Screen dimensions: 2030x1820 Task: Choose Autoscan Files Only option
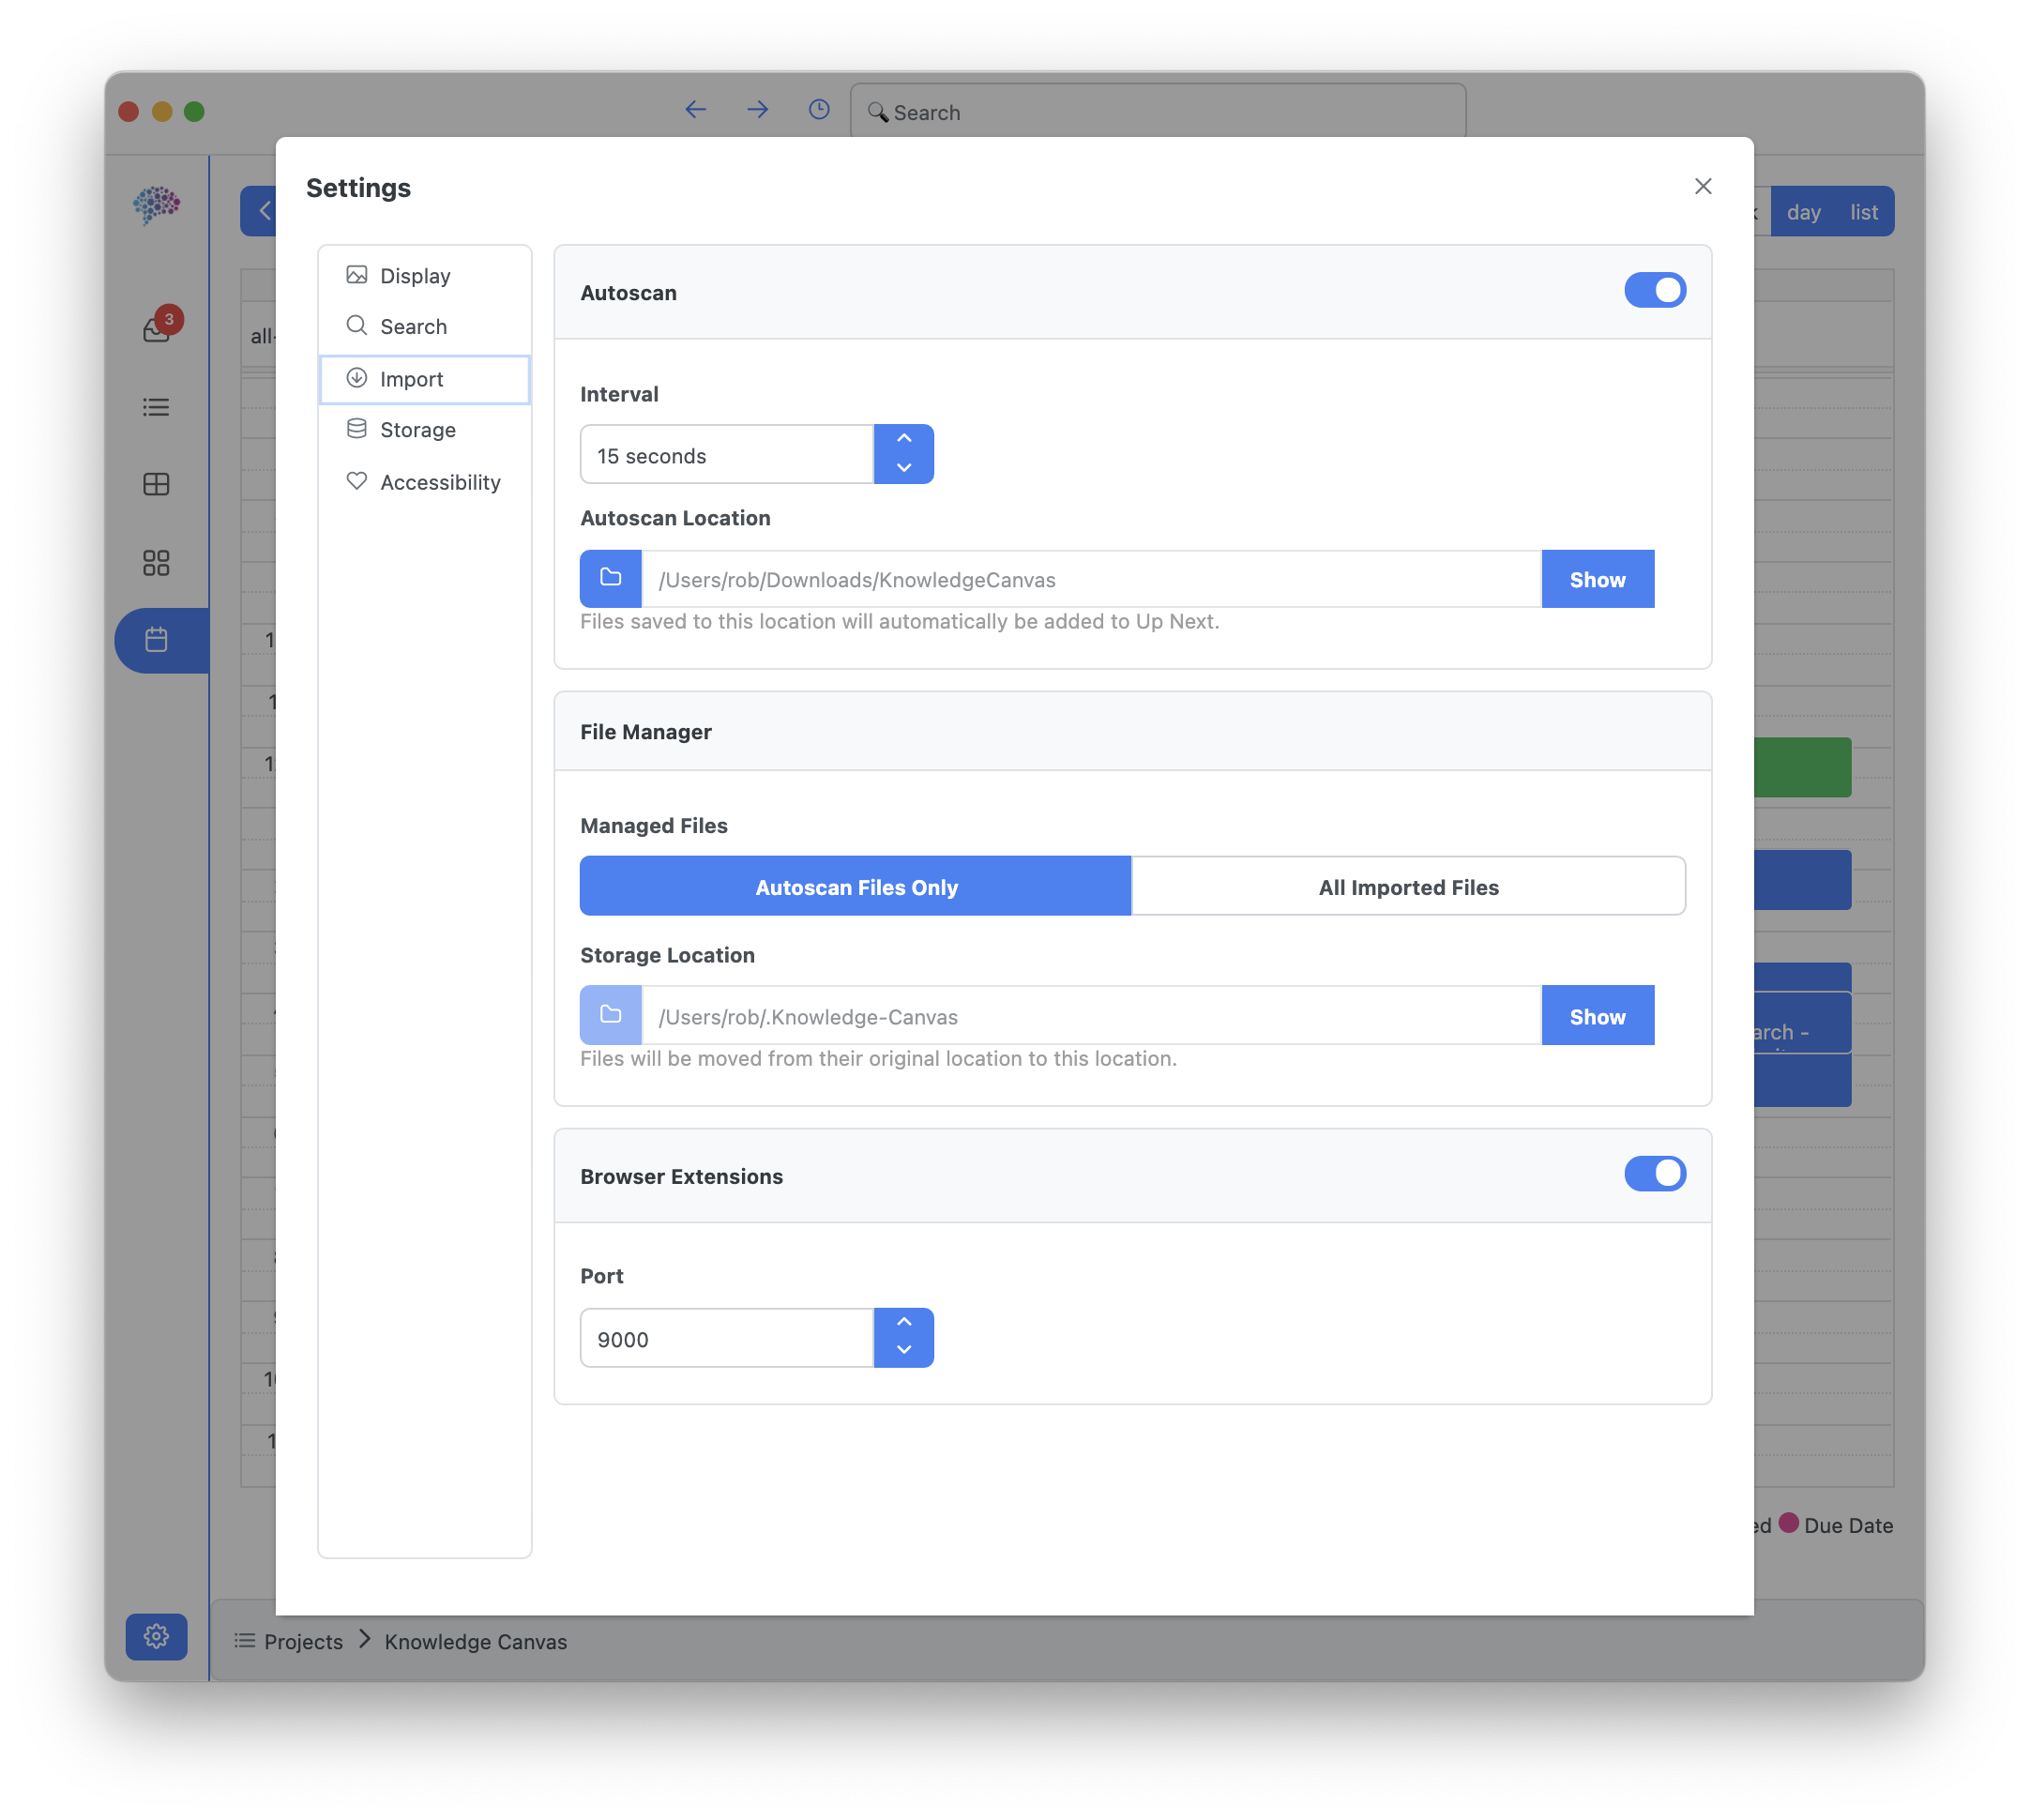[856, 887]
